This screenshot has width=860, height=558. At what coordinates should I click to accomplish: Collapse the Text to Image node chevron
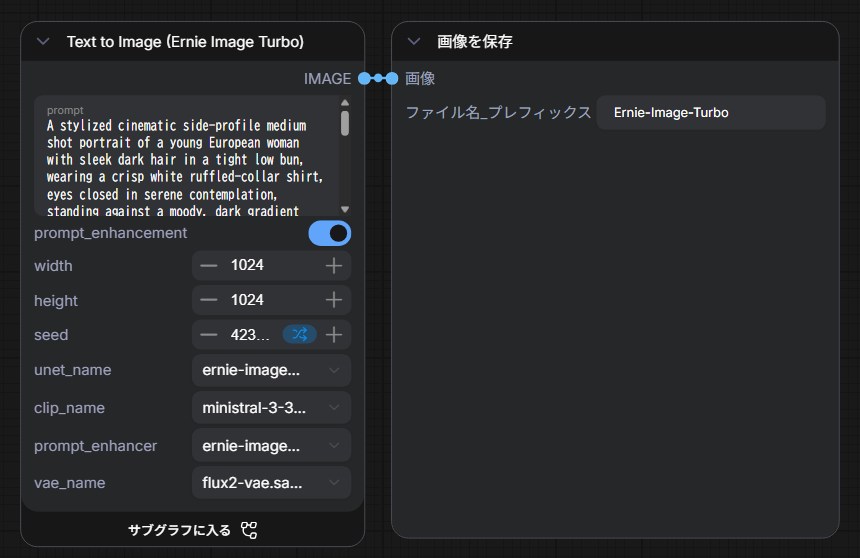pyautogui.click(x=43, y=42)
